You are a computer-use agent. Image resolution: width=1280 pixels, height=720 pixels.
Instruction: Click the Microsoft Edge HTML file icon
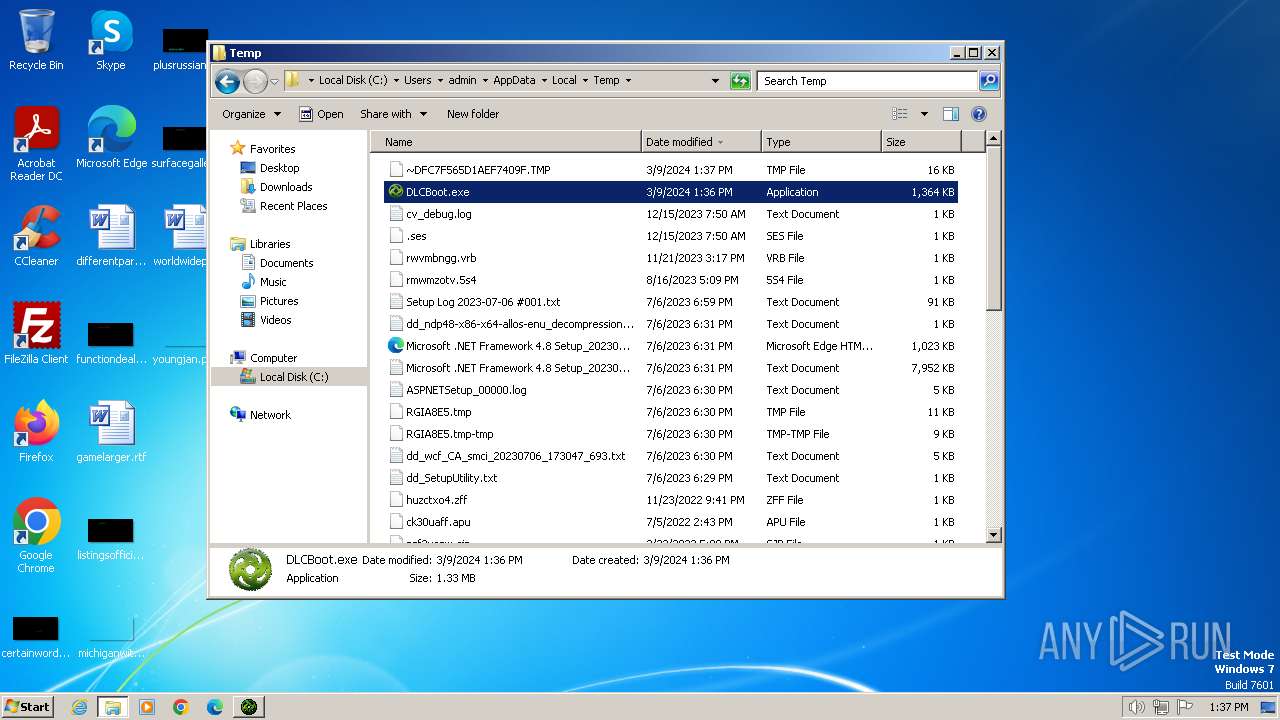[396, 346]
